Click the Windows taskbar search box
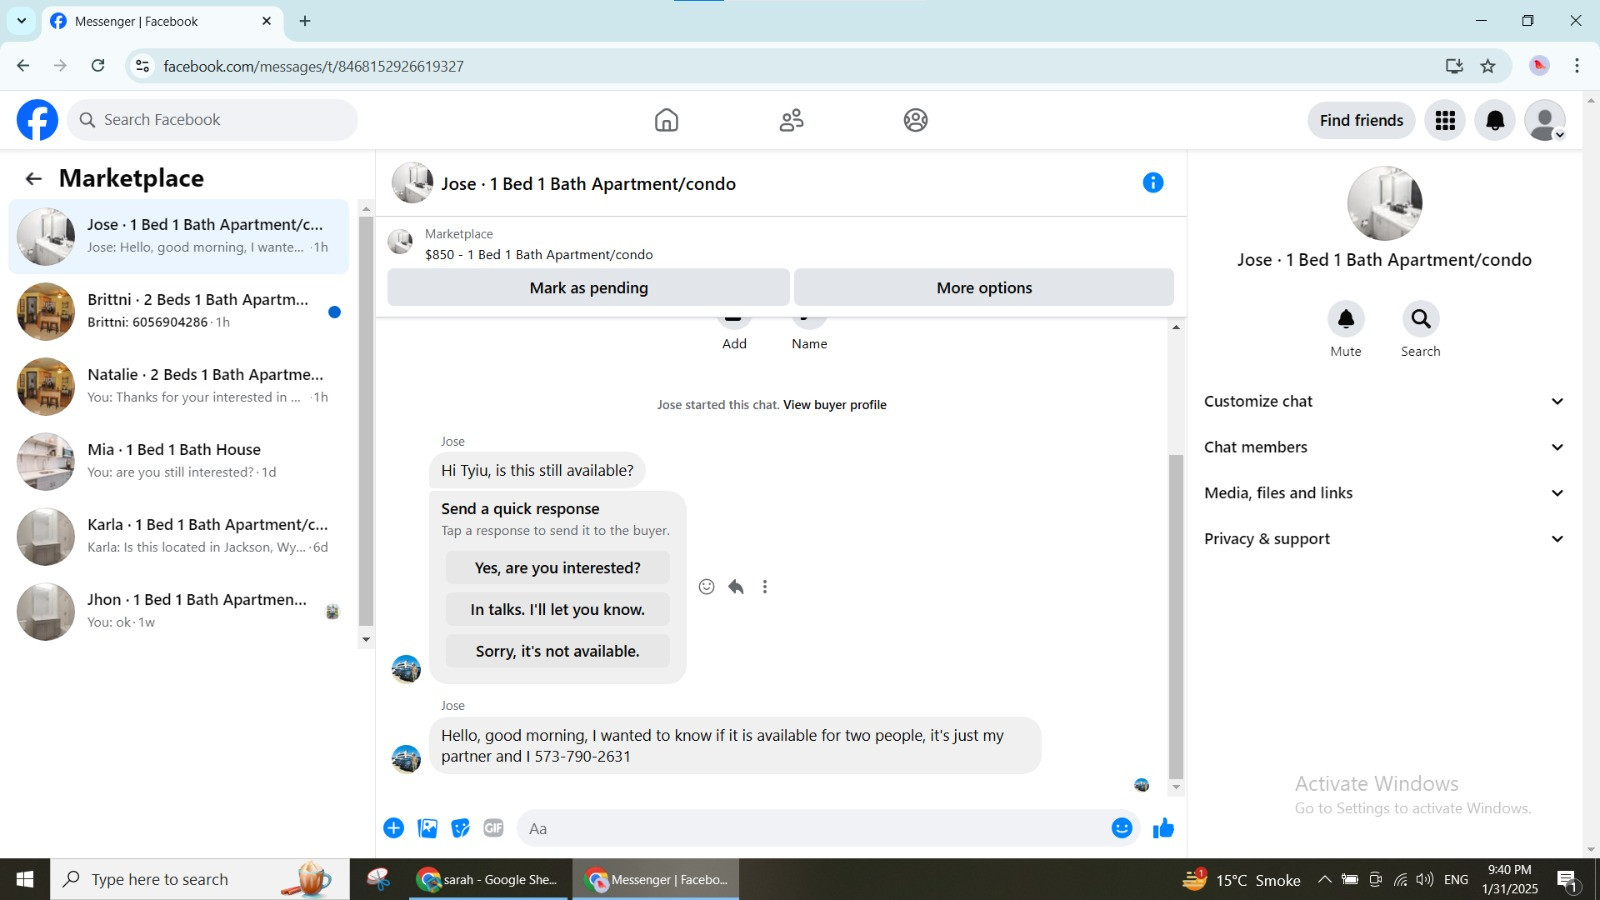1600x900 pixels. pos(200,880)
